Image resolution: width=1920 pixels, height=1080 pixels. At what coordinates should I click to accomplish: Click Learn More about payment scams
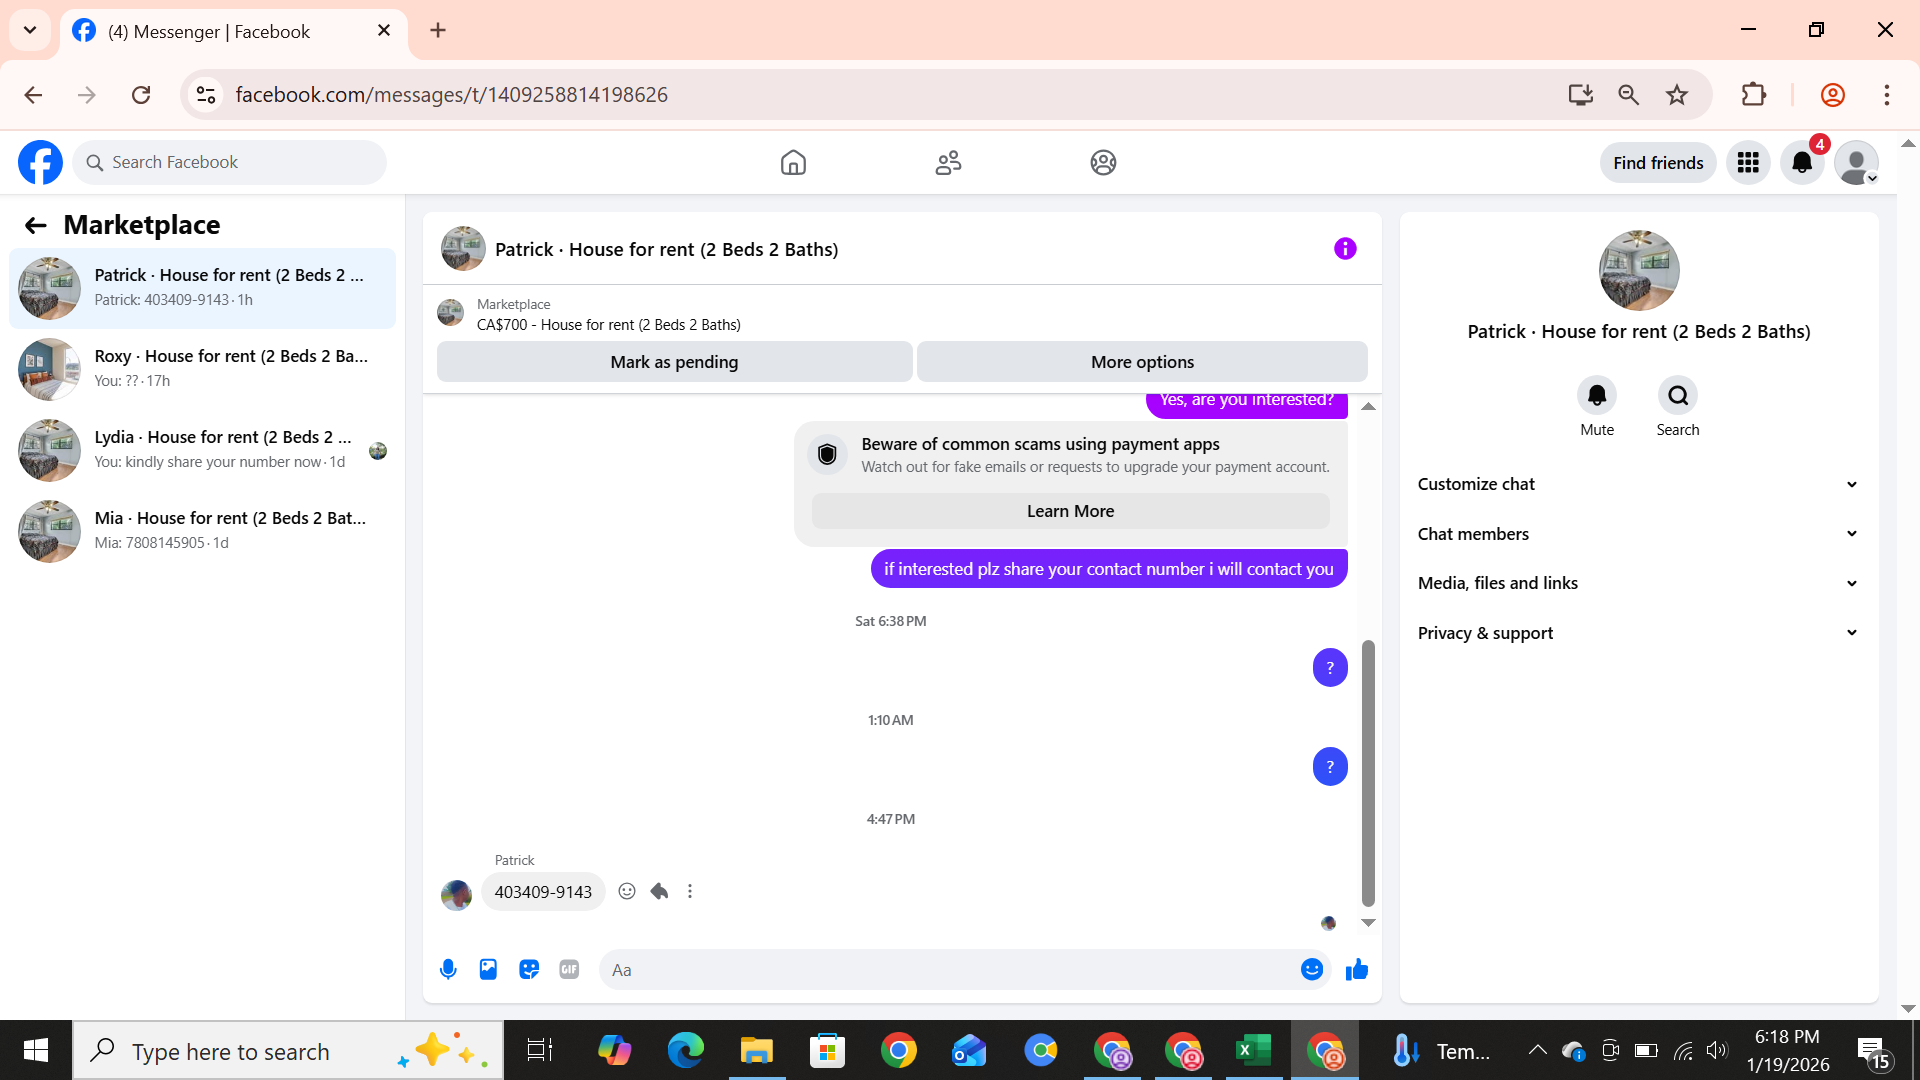point(1070,511)
